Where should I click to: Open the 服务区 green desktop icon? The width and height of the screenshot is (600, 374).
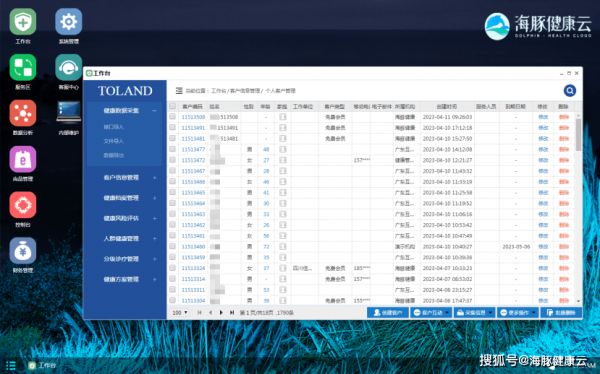click(23, 67)
